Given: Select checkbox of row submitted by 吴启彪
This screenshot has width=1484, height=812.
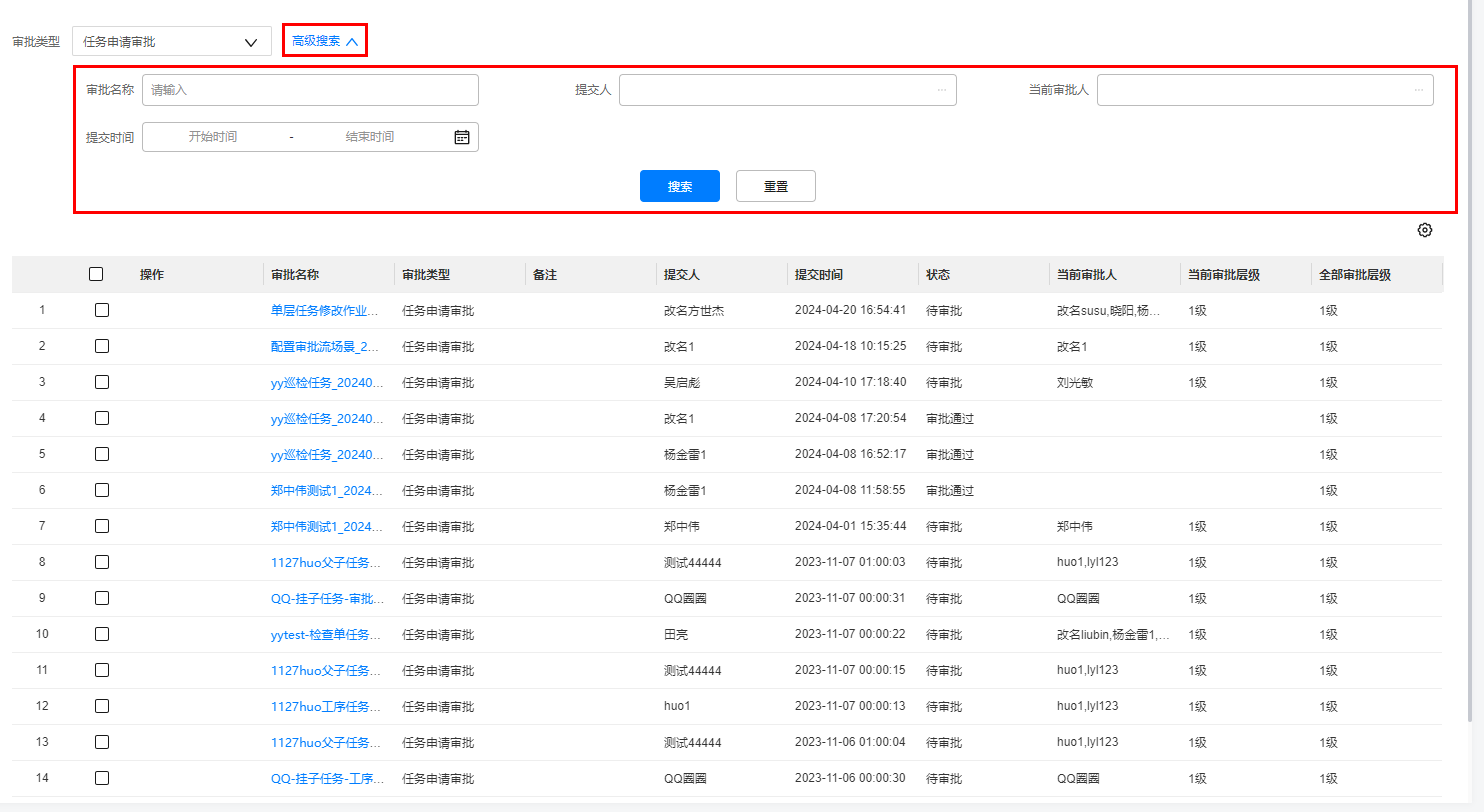Looking at the screenshot, I should click(x=102, y=382).
